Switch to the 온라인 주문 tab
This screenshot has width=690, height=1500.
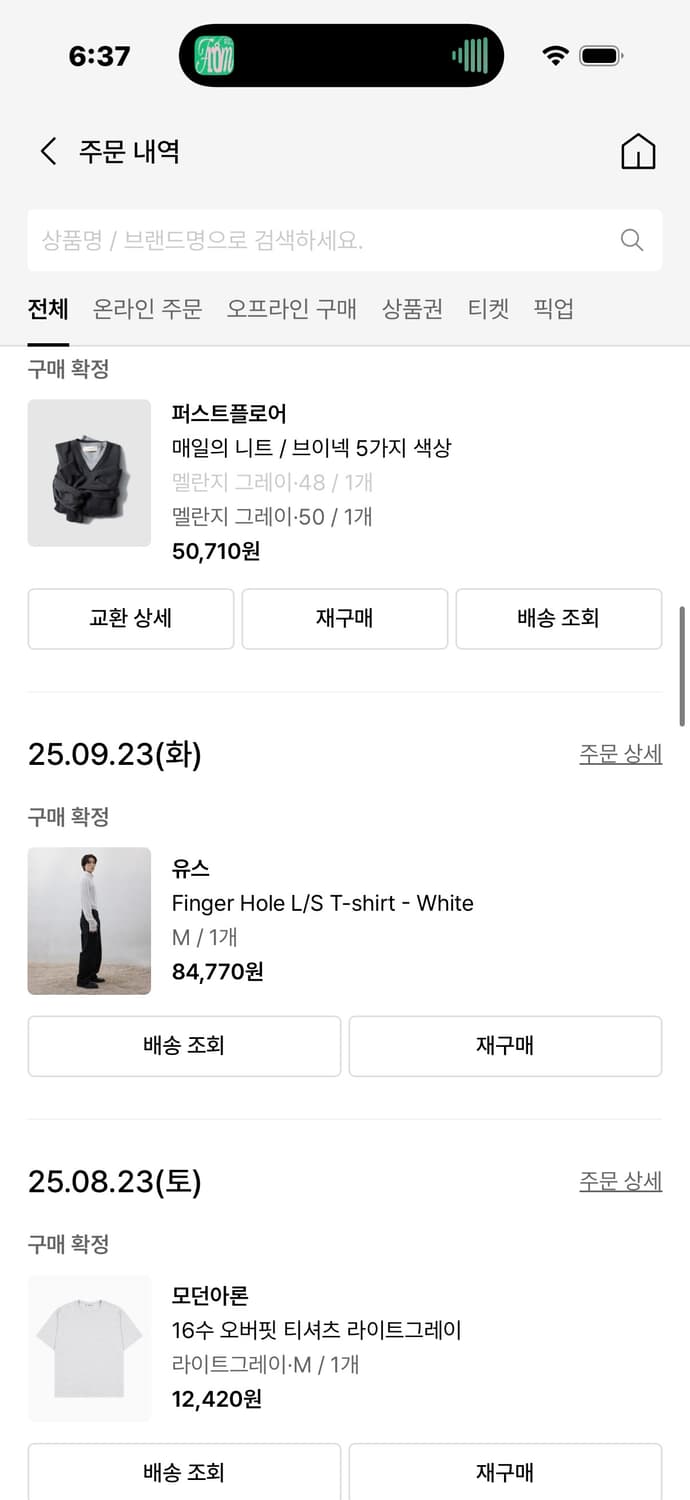click(146, 310)
